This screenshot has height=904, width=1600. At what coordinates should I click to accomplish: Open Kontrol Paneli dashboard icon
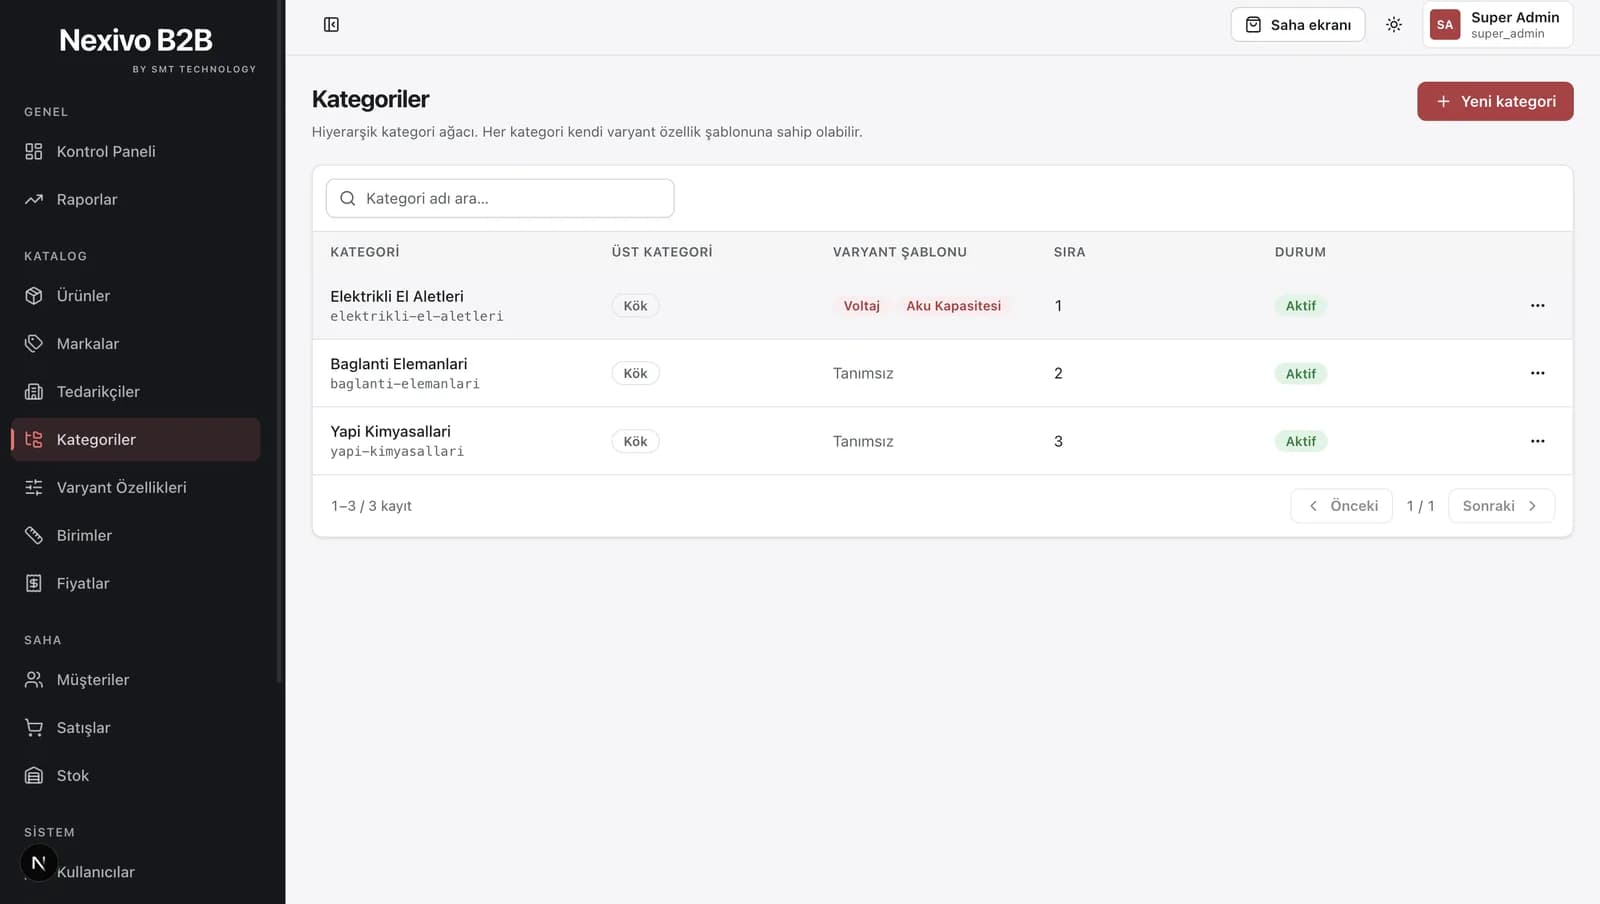coord(34,151)
